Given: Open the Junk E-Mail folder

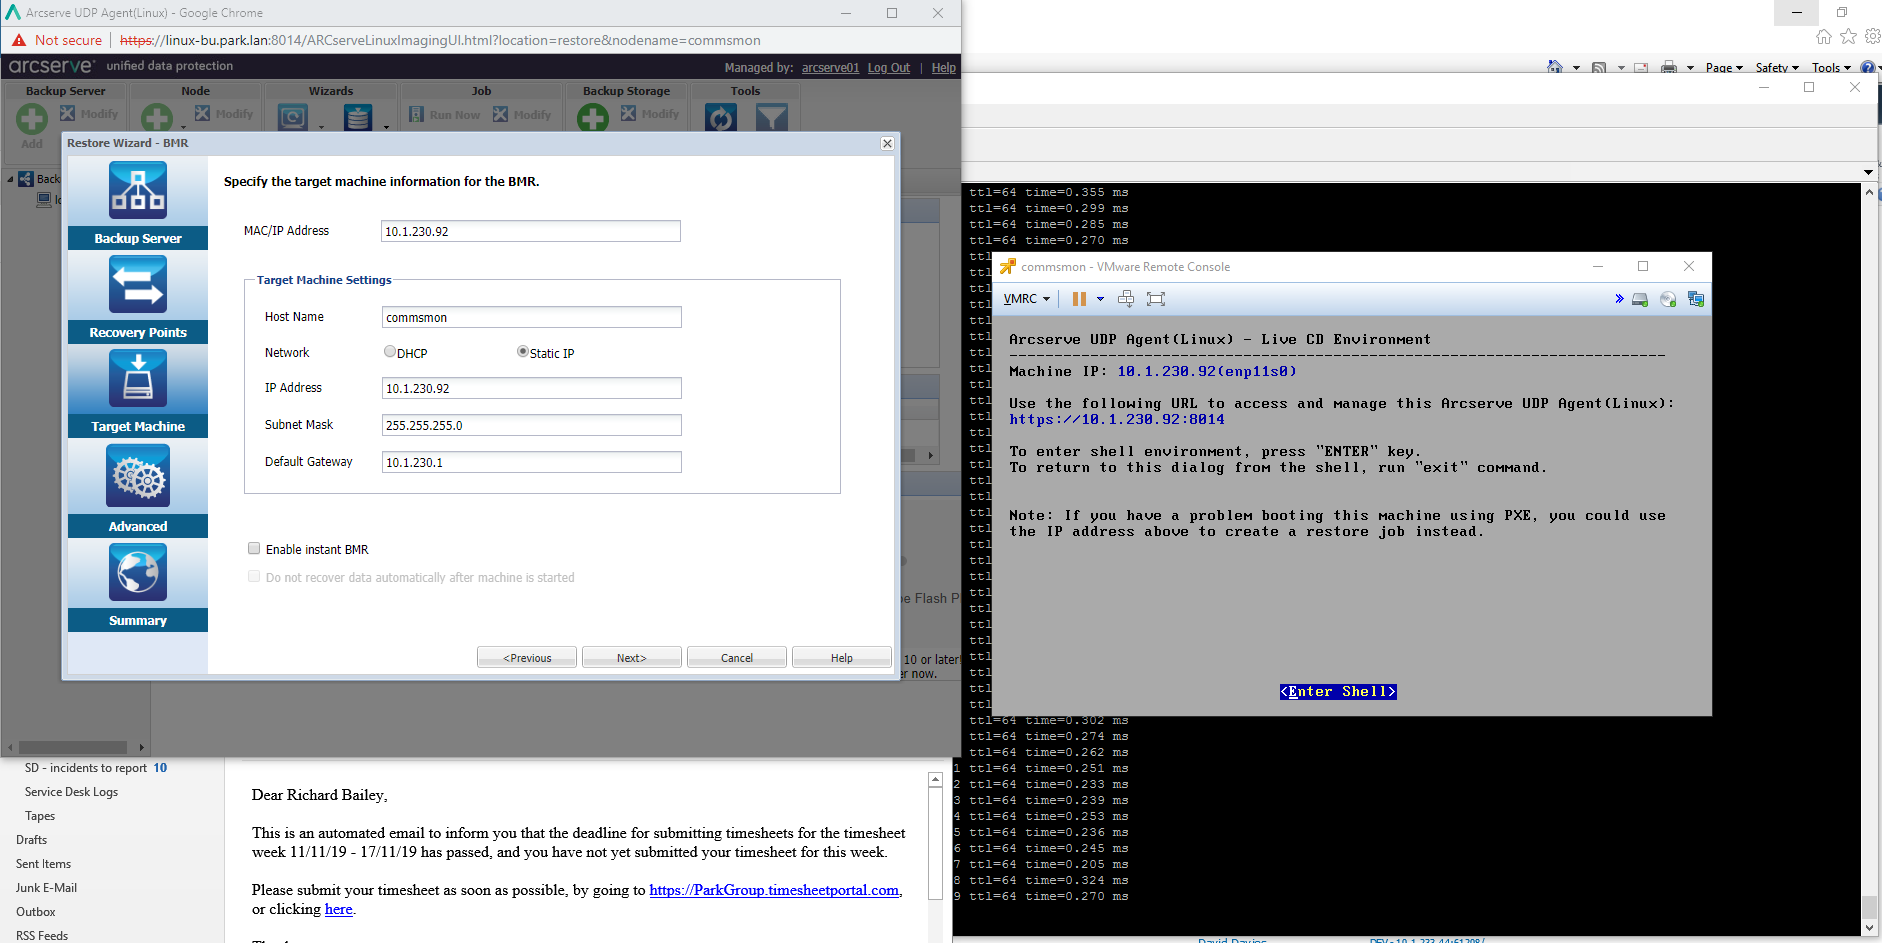Looking at the screenshot, I should click(x=46, y=888).
